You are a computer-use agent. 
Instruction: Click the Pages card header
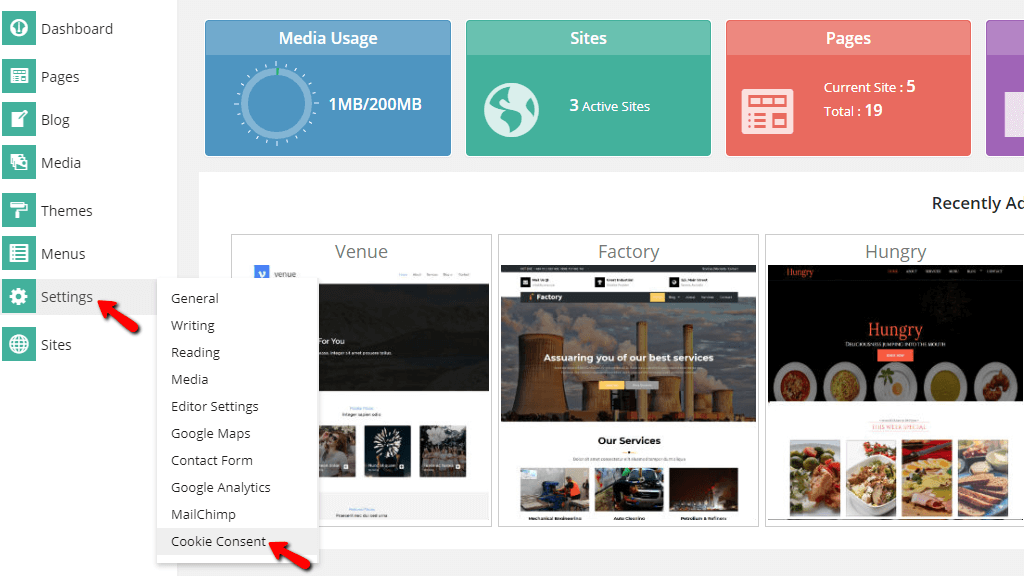click(x=848, y=38)
